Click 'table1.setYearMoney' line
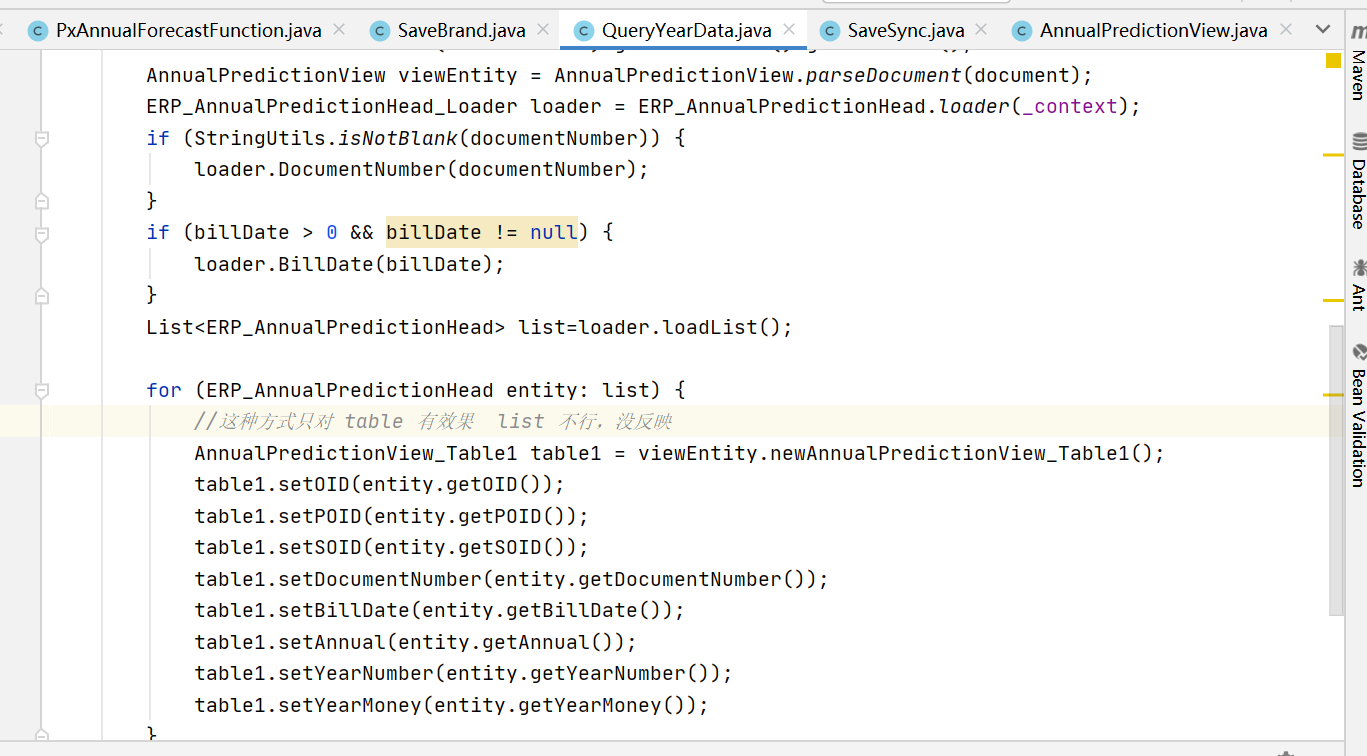 pos(452,705)
